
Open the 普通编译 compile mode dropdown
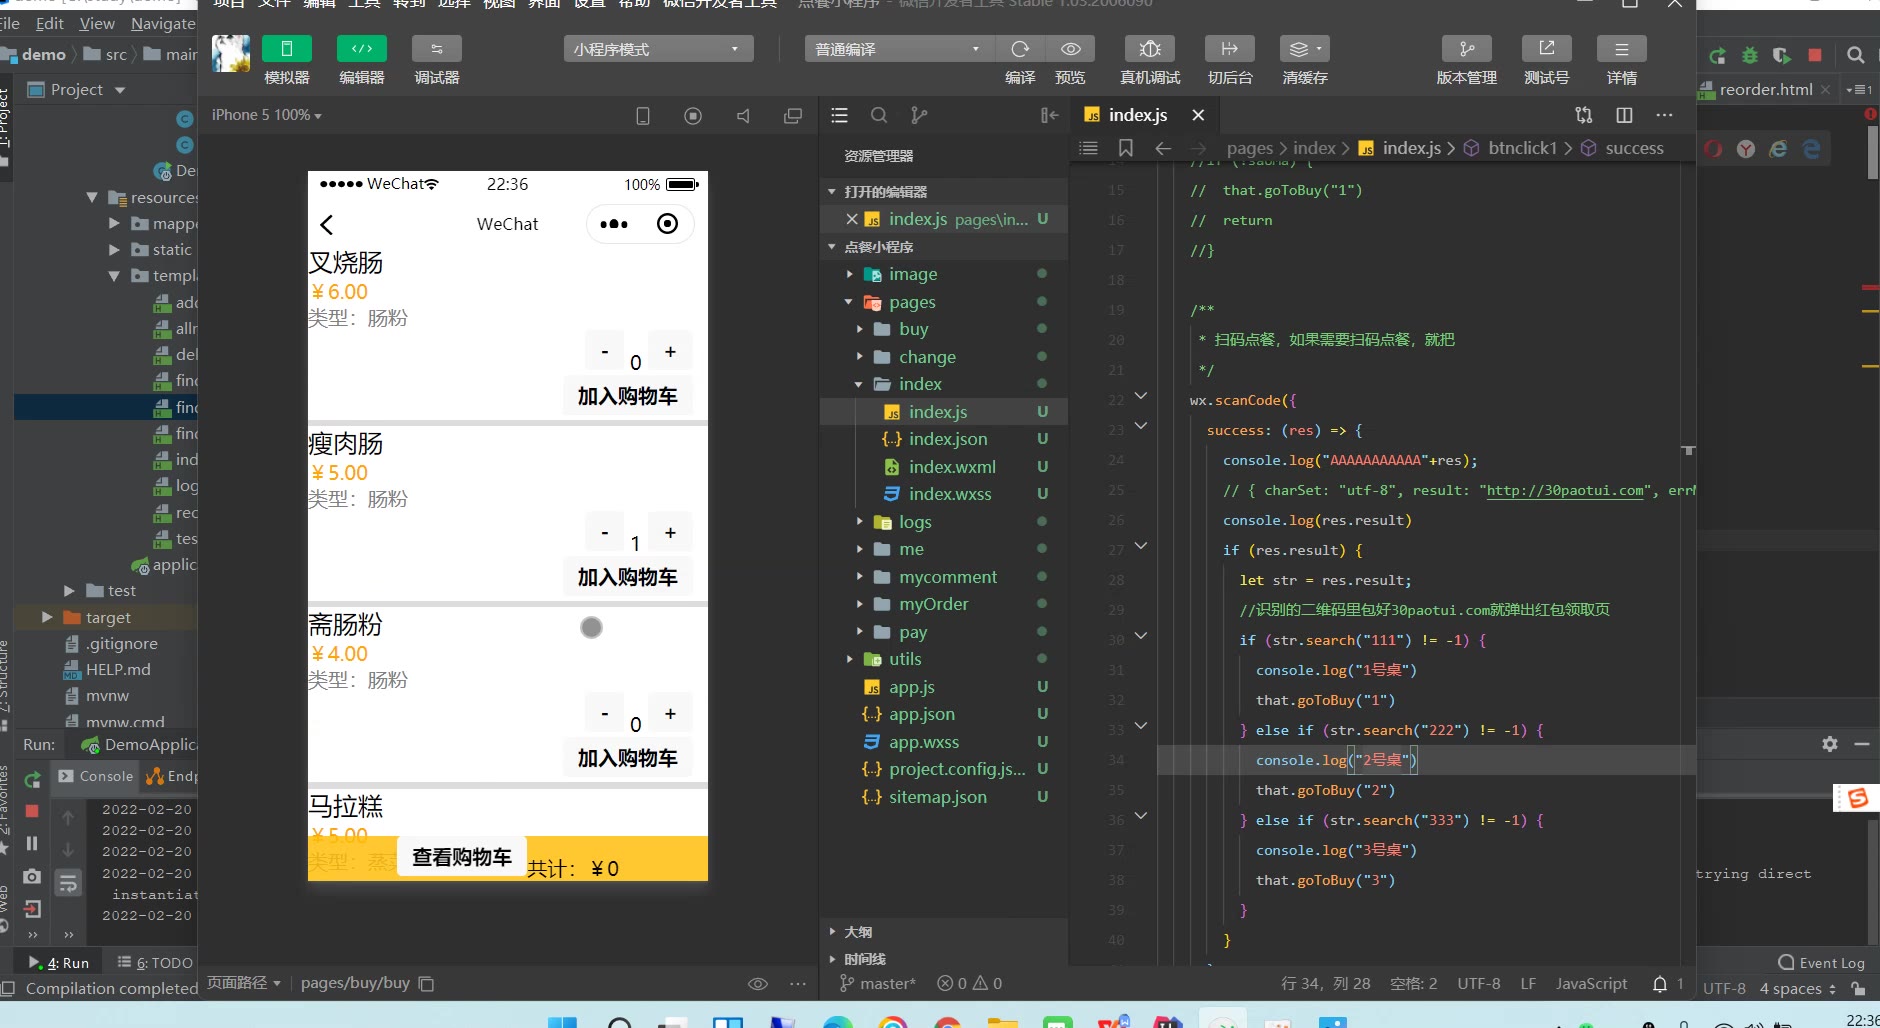[897, 49]
